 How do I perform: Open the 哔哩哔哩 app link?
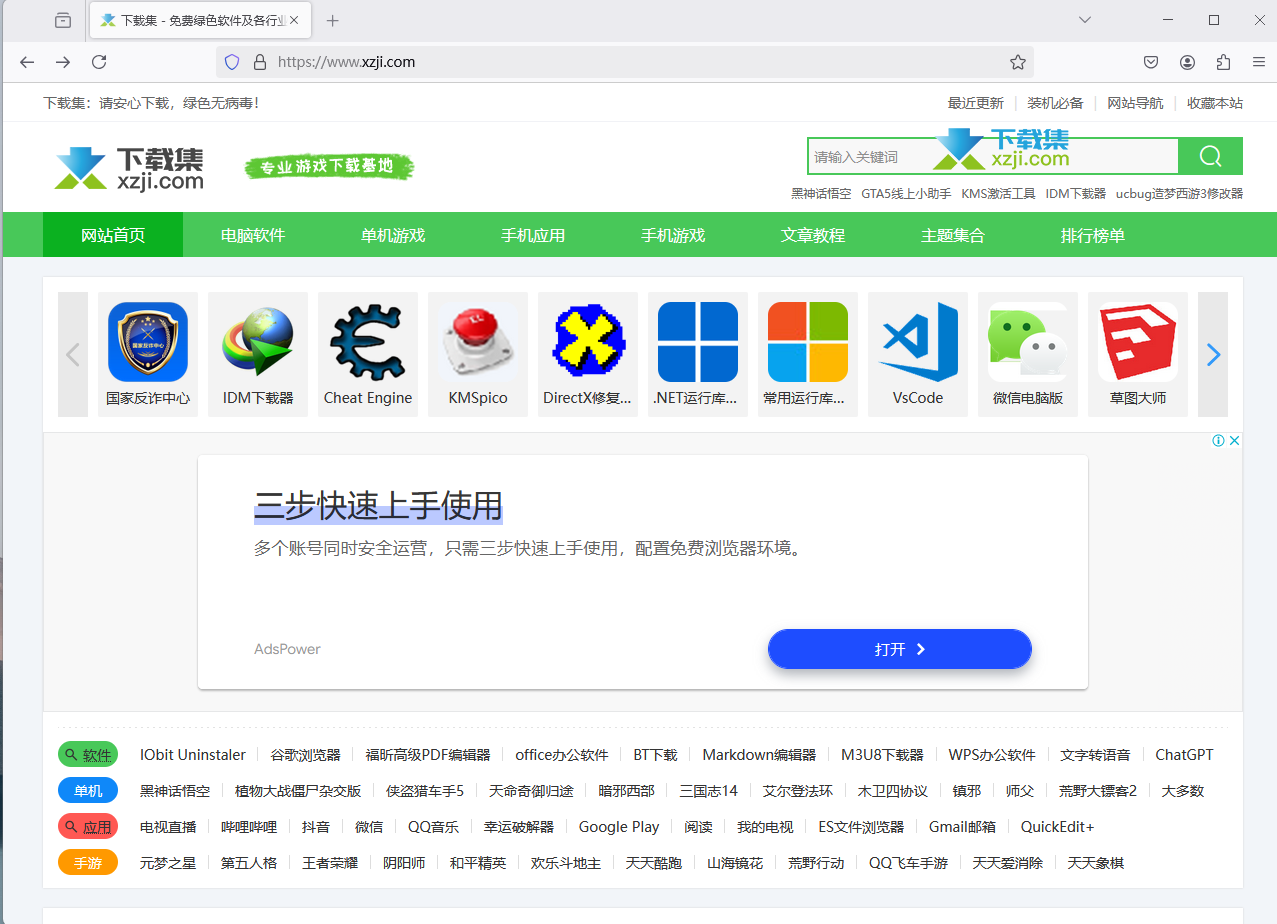click(x=249, y=827)
